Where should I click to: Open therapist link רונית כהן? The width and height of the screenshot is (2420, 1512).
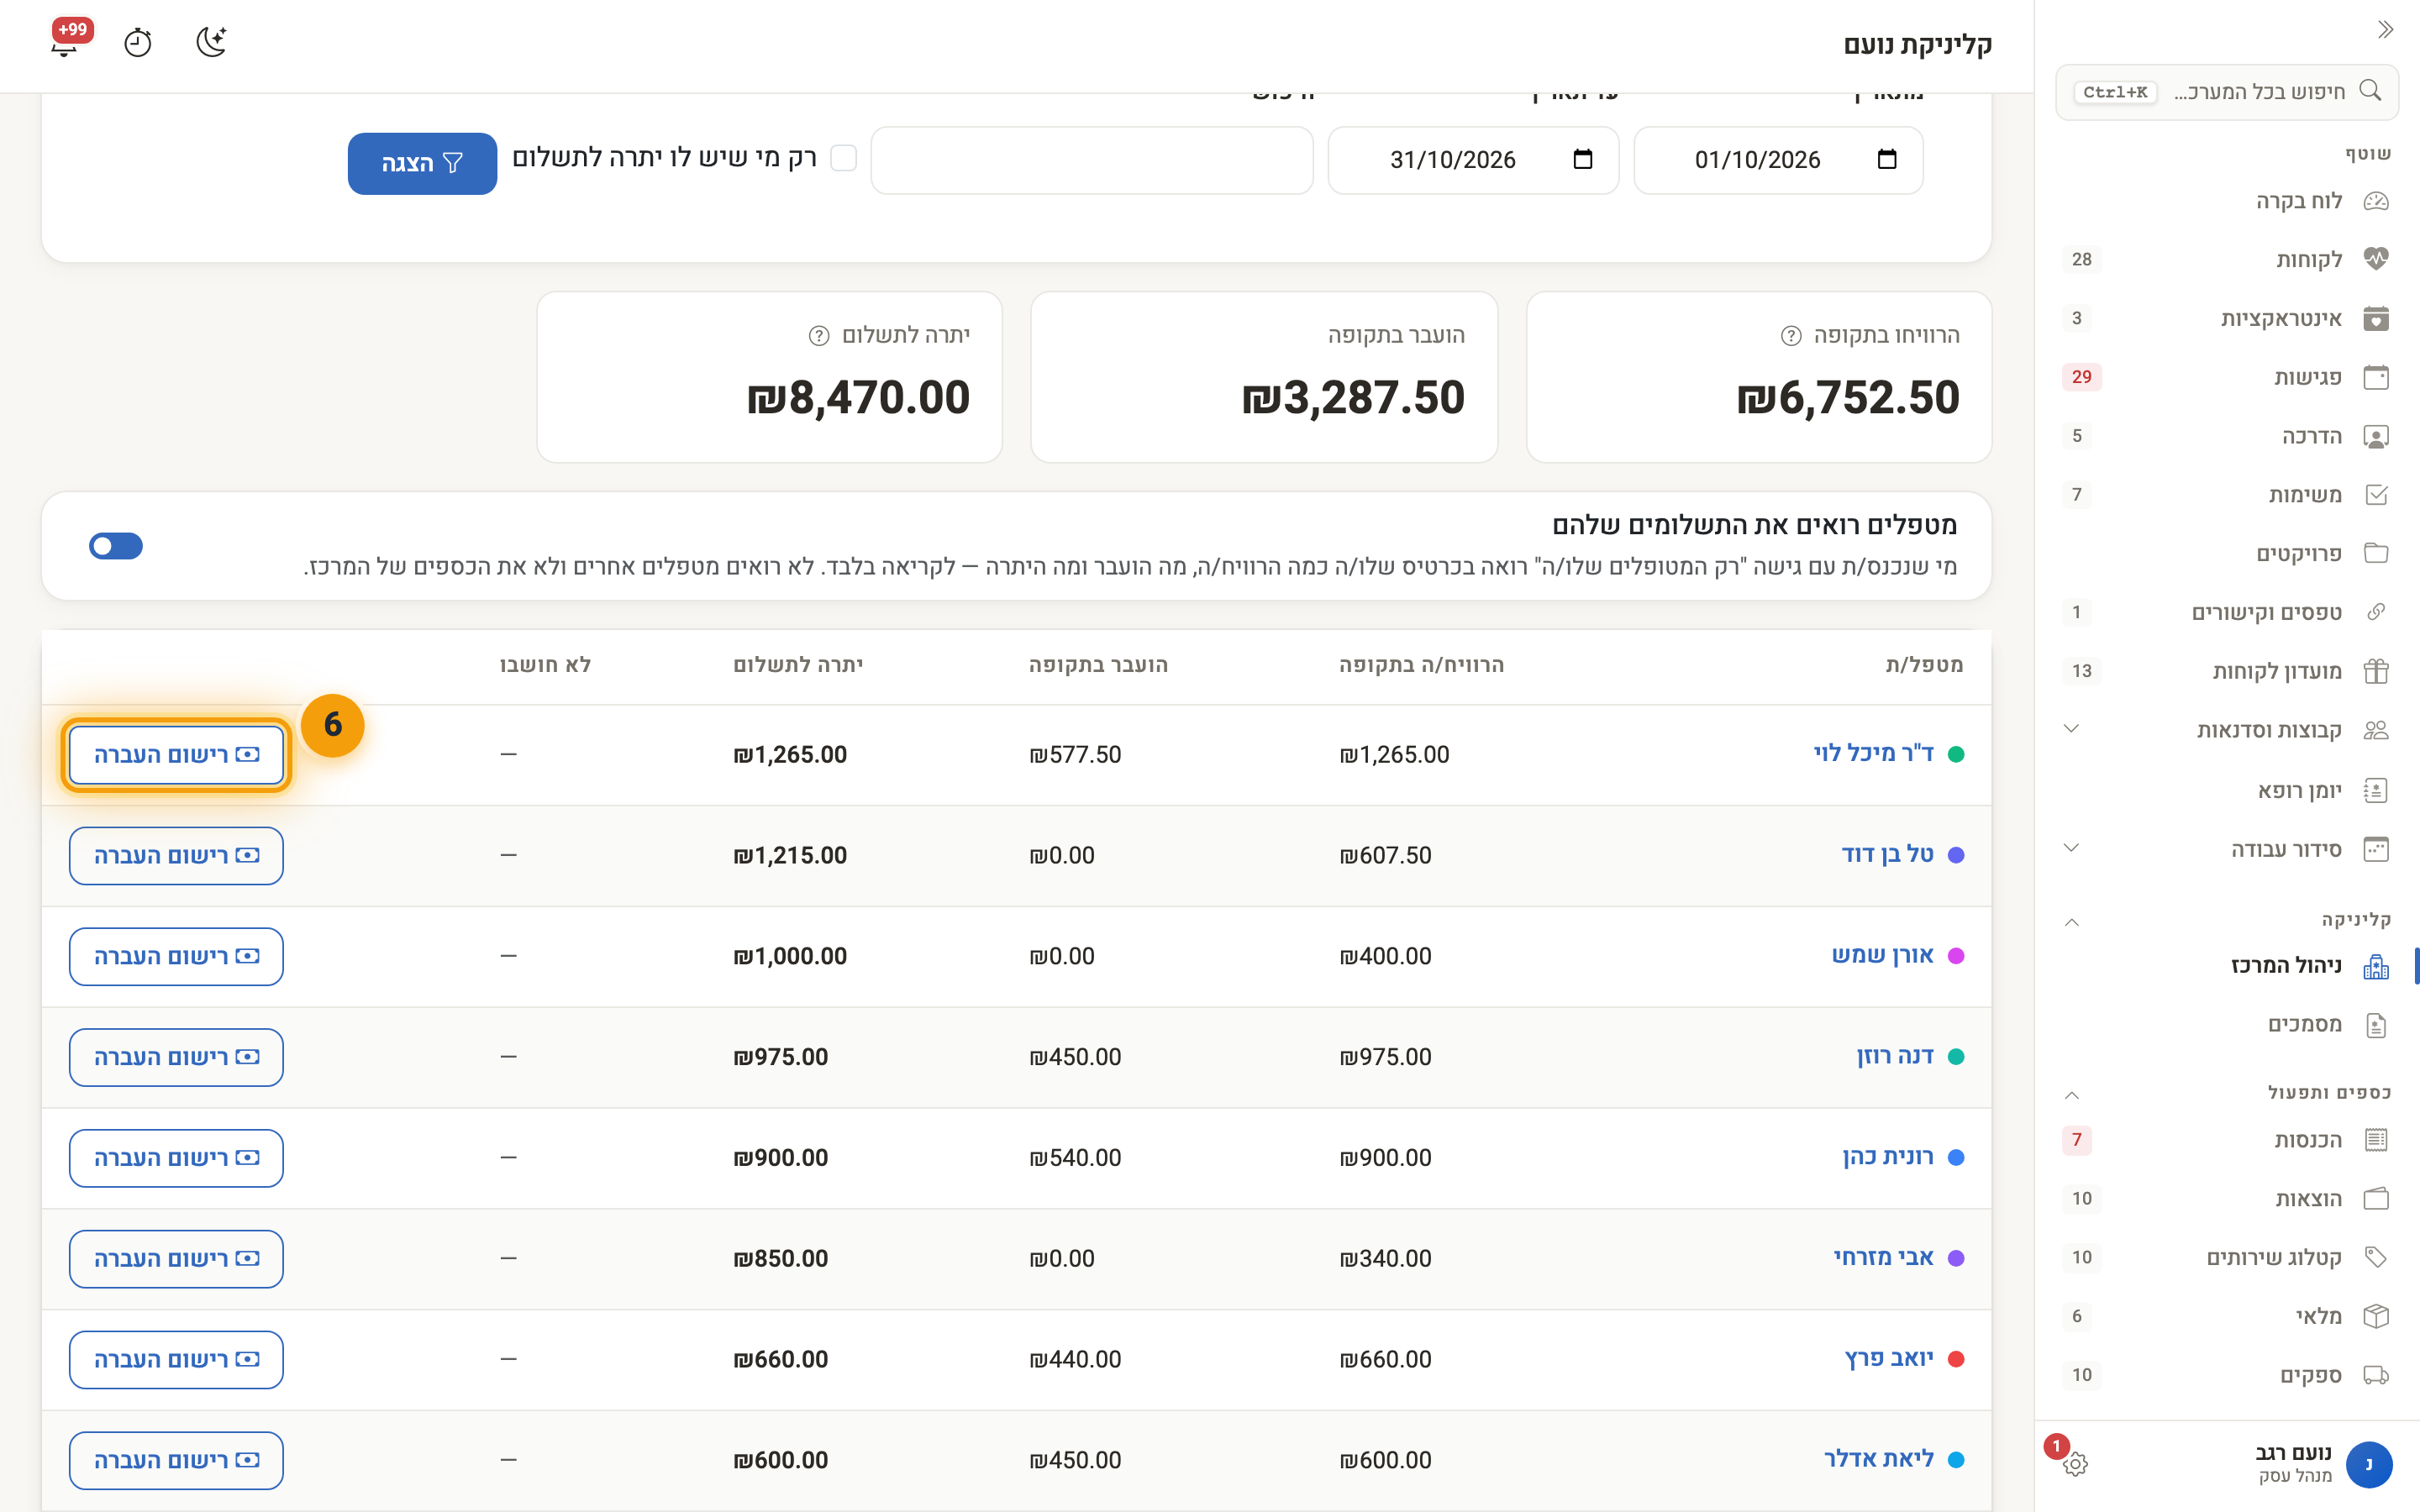[1888, 1157]
